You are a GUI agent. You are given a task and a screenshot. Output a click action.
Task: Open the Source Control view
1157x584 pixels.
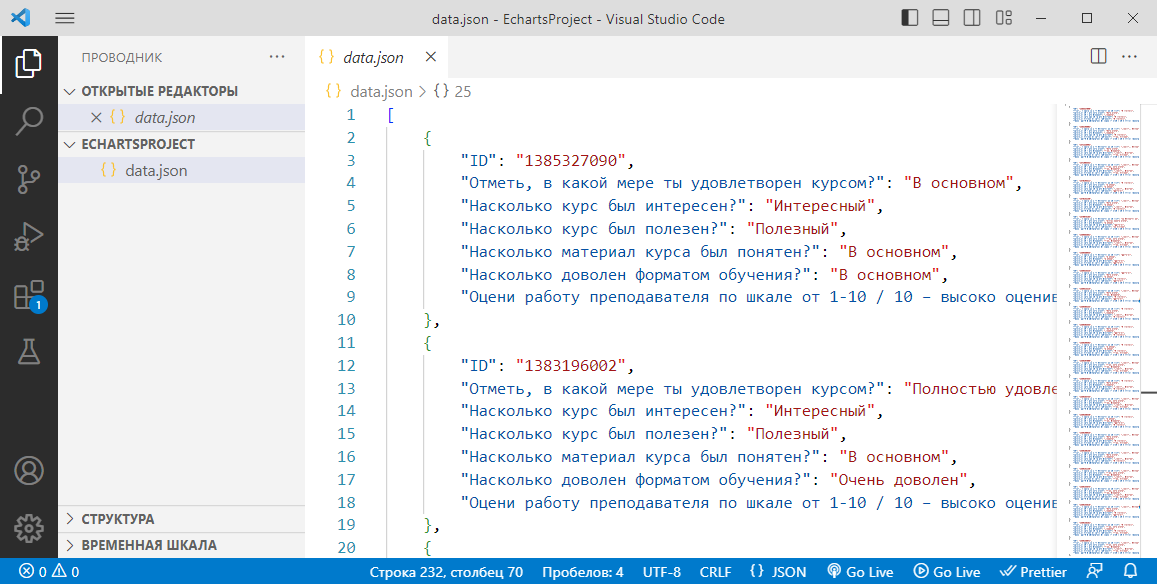[29, 180]
